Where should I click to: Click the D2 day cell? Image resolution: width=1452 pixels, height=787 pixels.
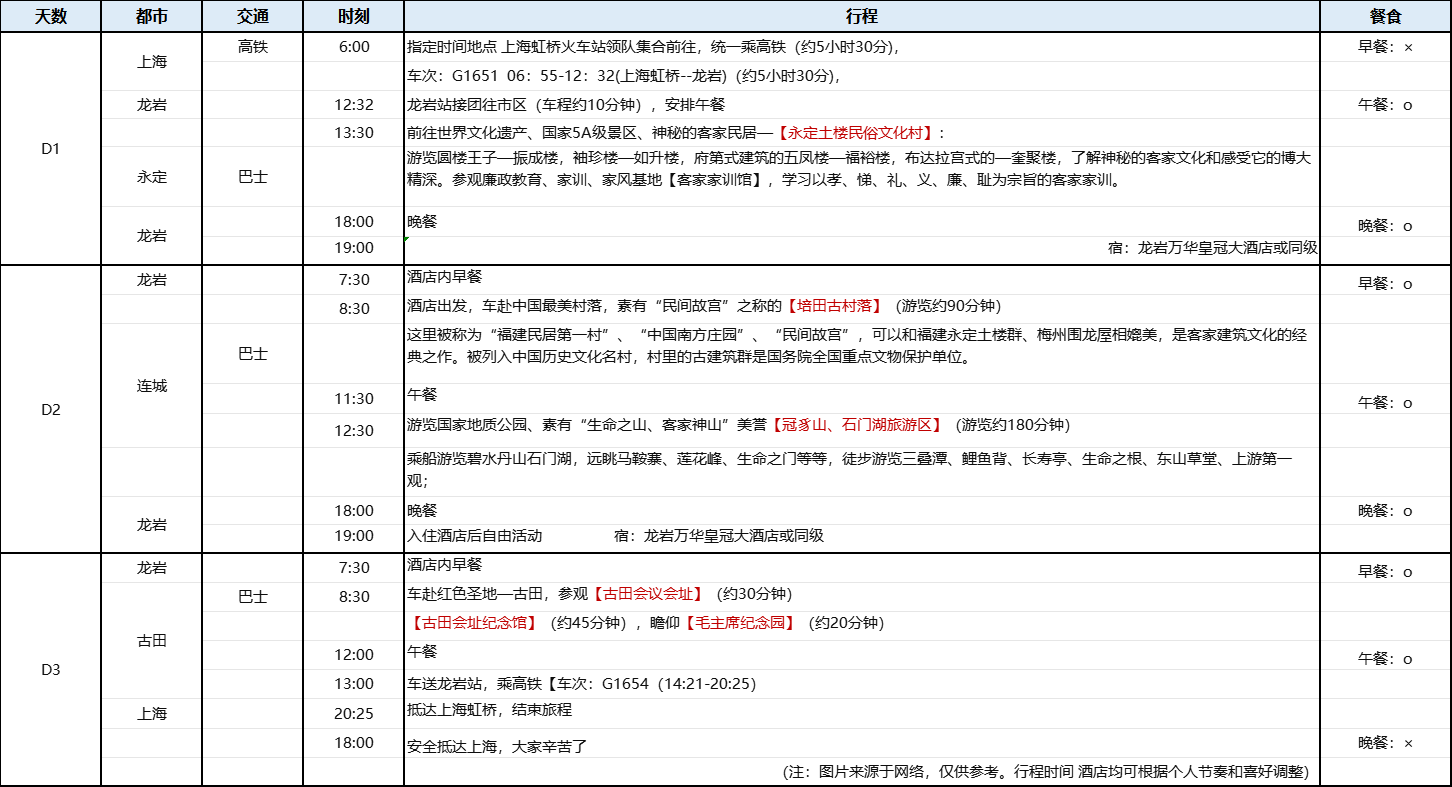51,409
